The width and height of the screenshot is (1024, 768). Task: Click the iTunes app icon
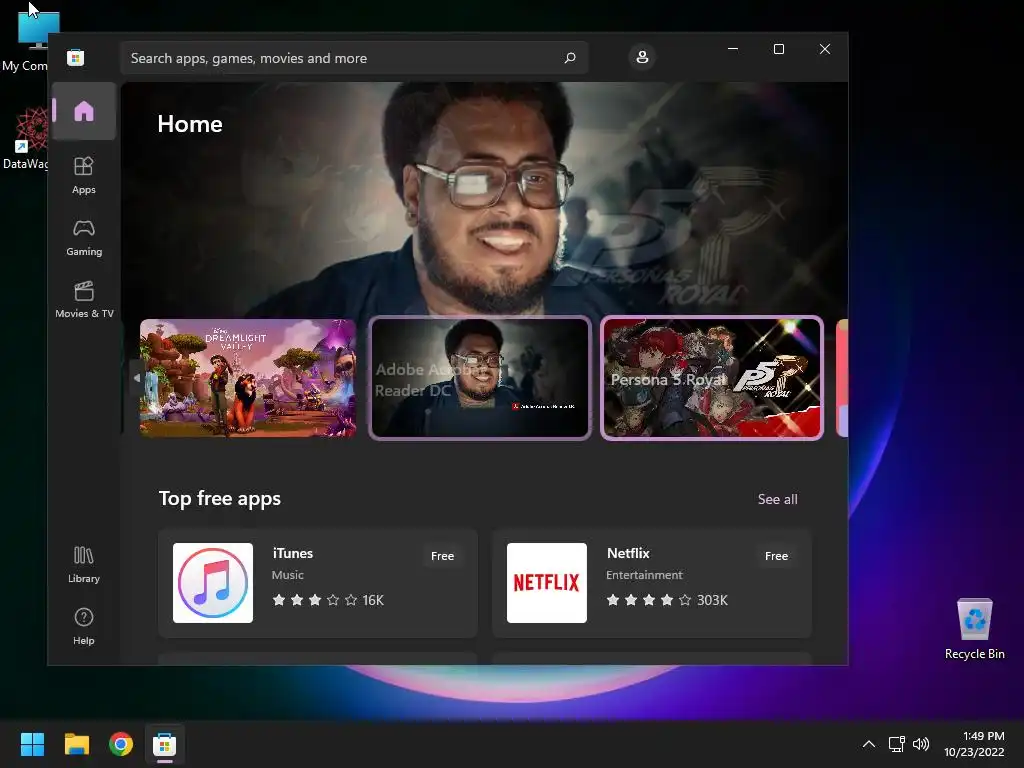(213, 583)
